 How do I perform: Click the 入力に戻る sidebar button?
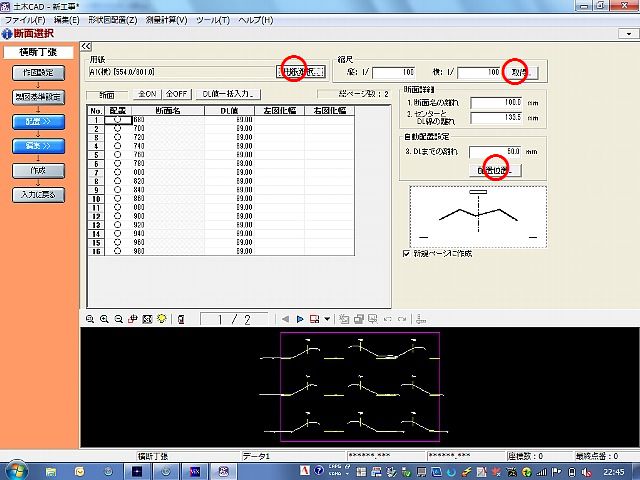38,195
